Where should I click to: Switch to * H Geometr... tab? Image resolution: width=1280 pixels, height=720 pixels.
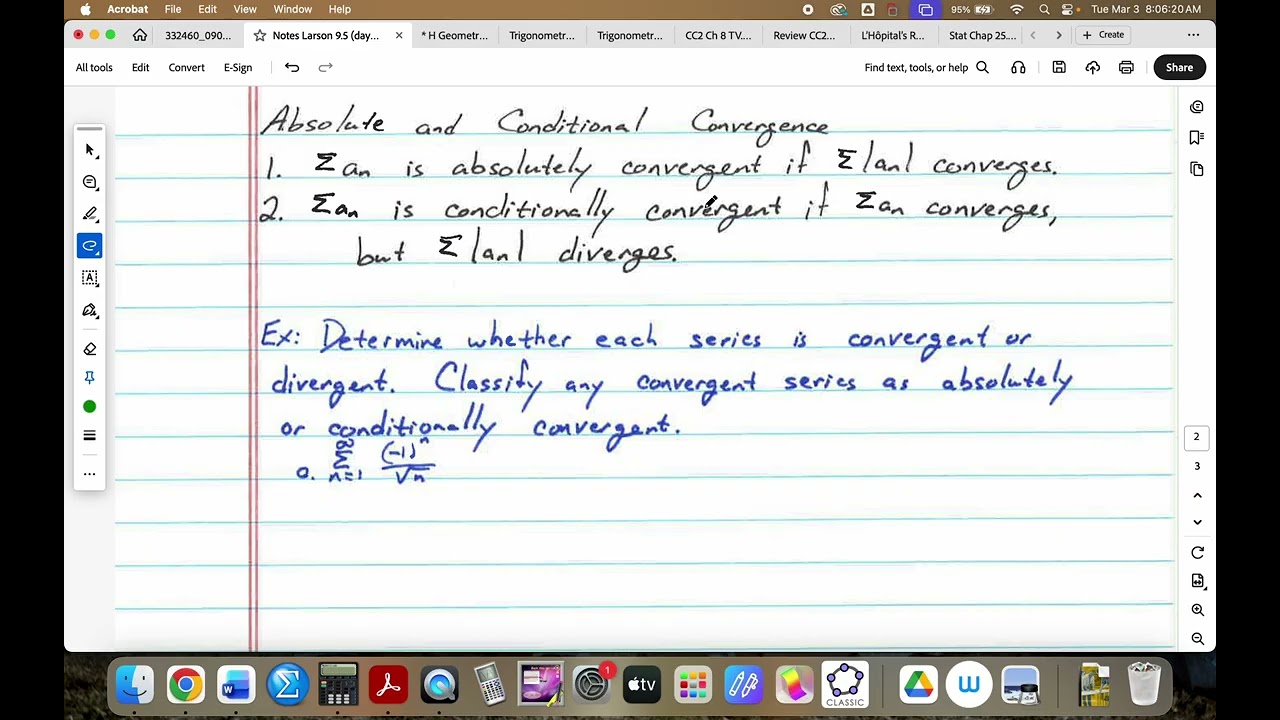454,35
